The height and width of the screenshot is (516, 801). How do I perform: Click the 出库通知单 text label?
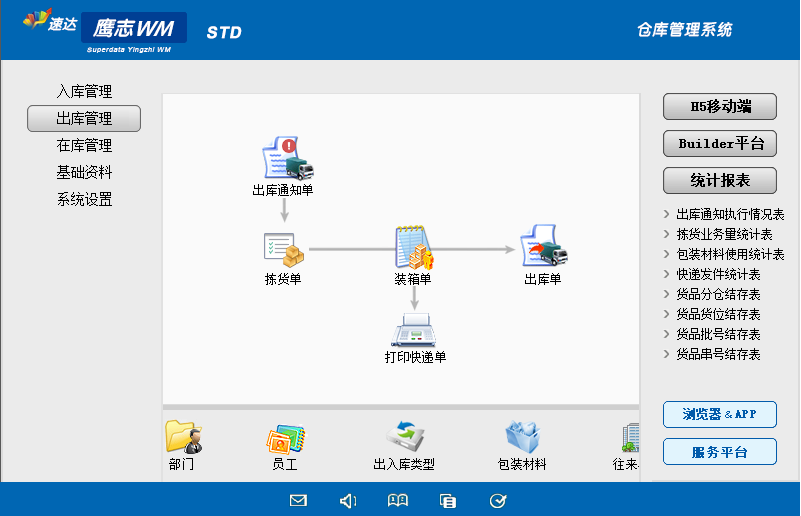pyautogui.click(x=282, y=191)
